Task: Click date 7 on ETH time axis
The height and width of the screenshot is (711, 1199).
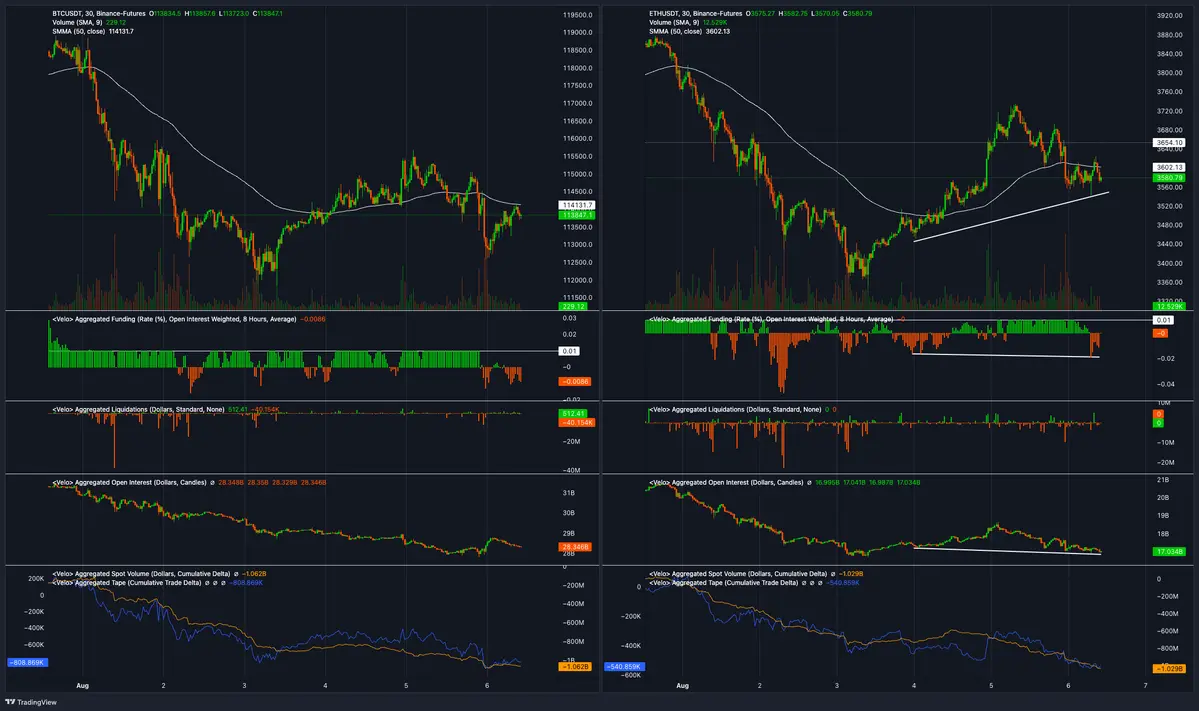Action: tap(1145, 686)
